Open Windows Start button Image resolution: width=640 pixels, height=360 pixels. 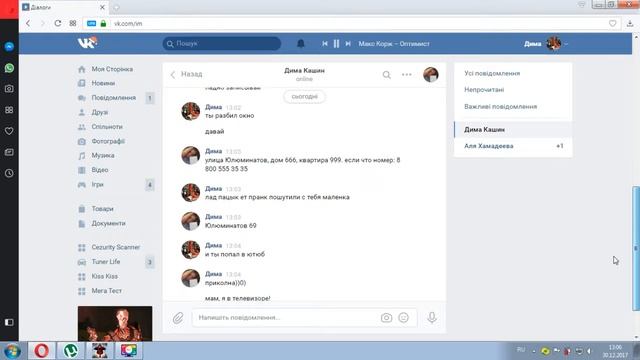point(12,351)
